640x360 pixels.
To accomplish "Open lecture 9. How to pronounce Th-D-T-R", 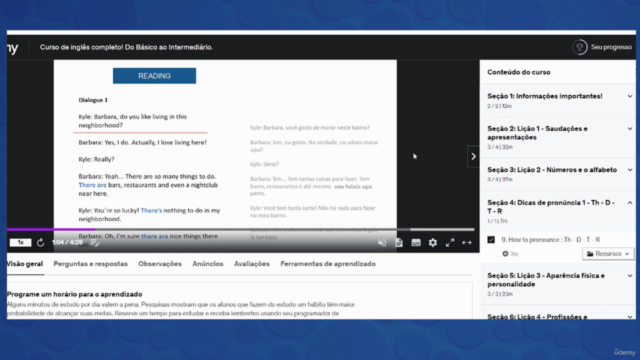I will click(x=551, y=240).
